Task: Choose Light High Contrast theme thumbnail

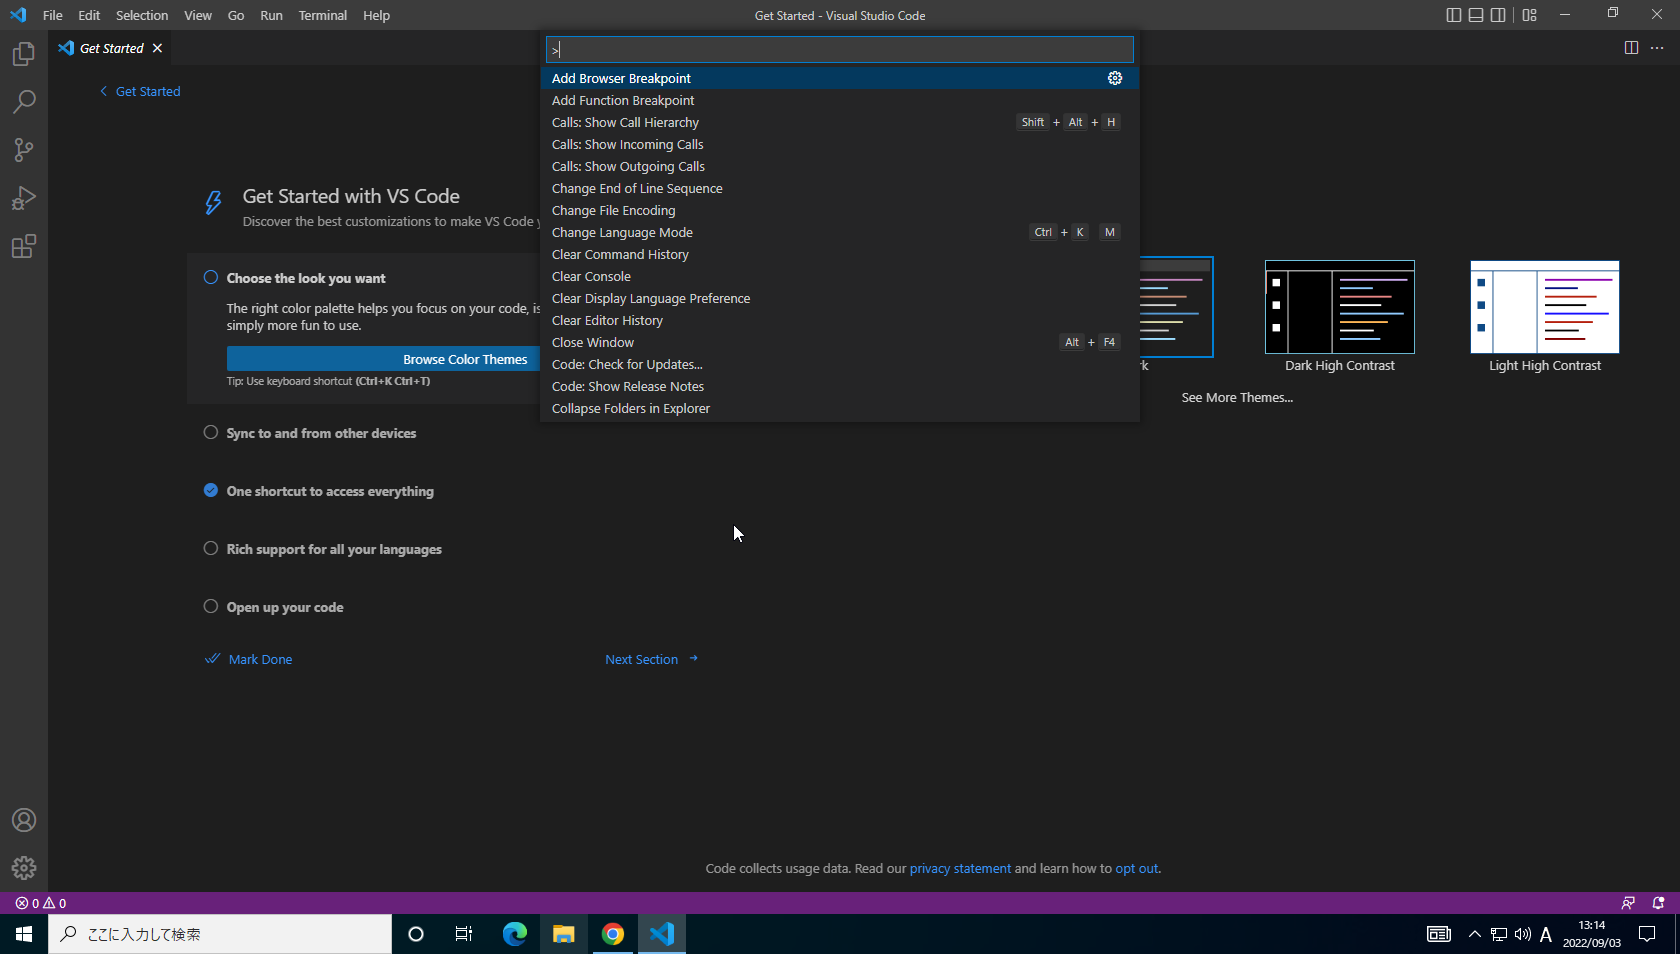Action: pos(1545,308)
